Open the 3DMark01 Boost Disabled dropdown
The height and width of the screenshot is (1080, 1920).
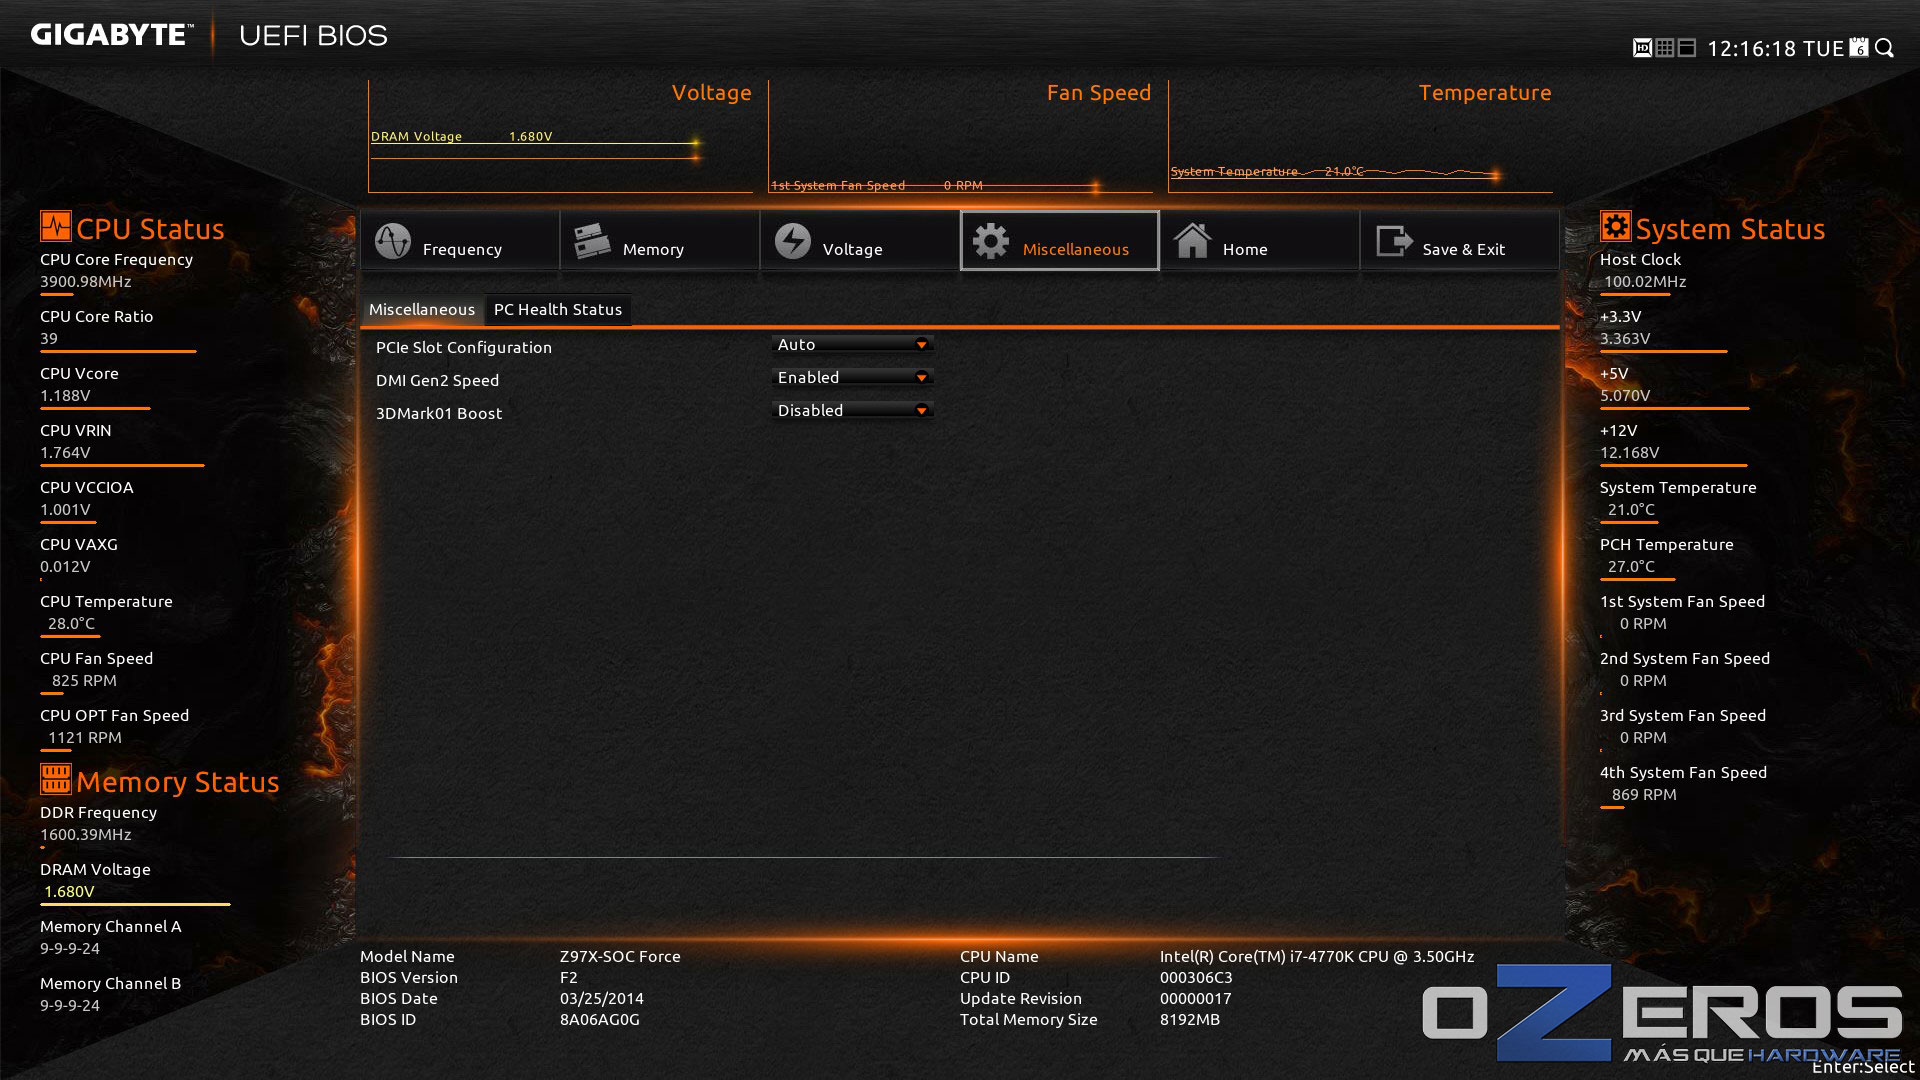(853, 410)
